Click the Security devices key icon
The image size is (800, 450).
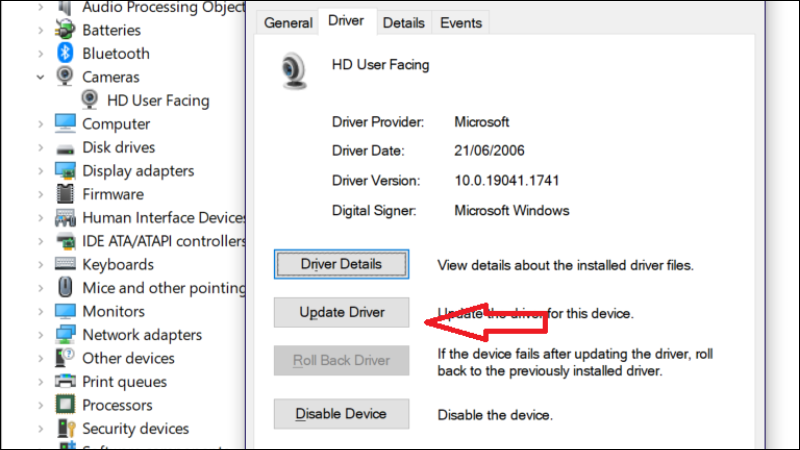tap(66, 428)
